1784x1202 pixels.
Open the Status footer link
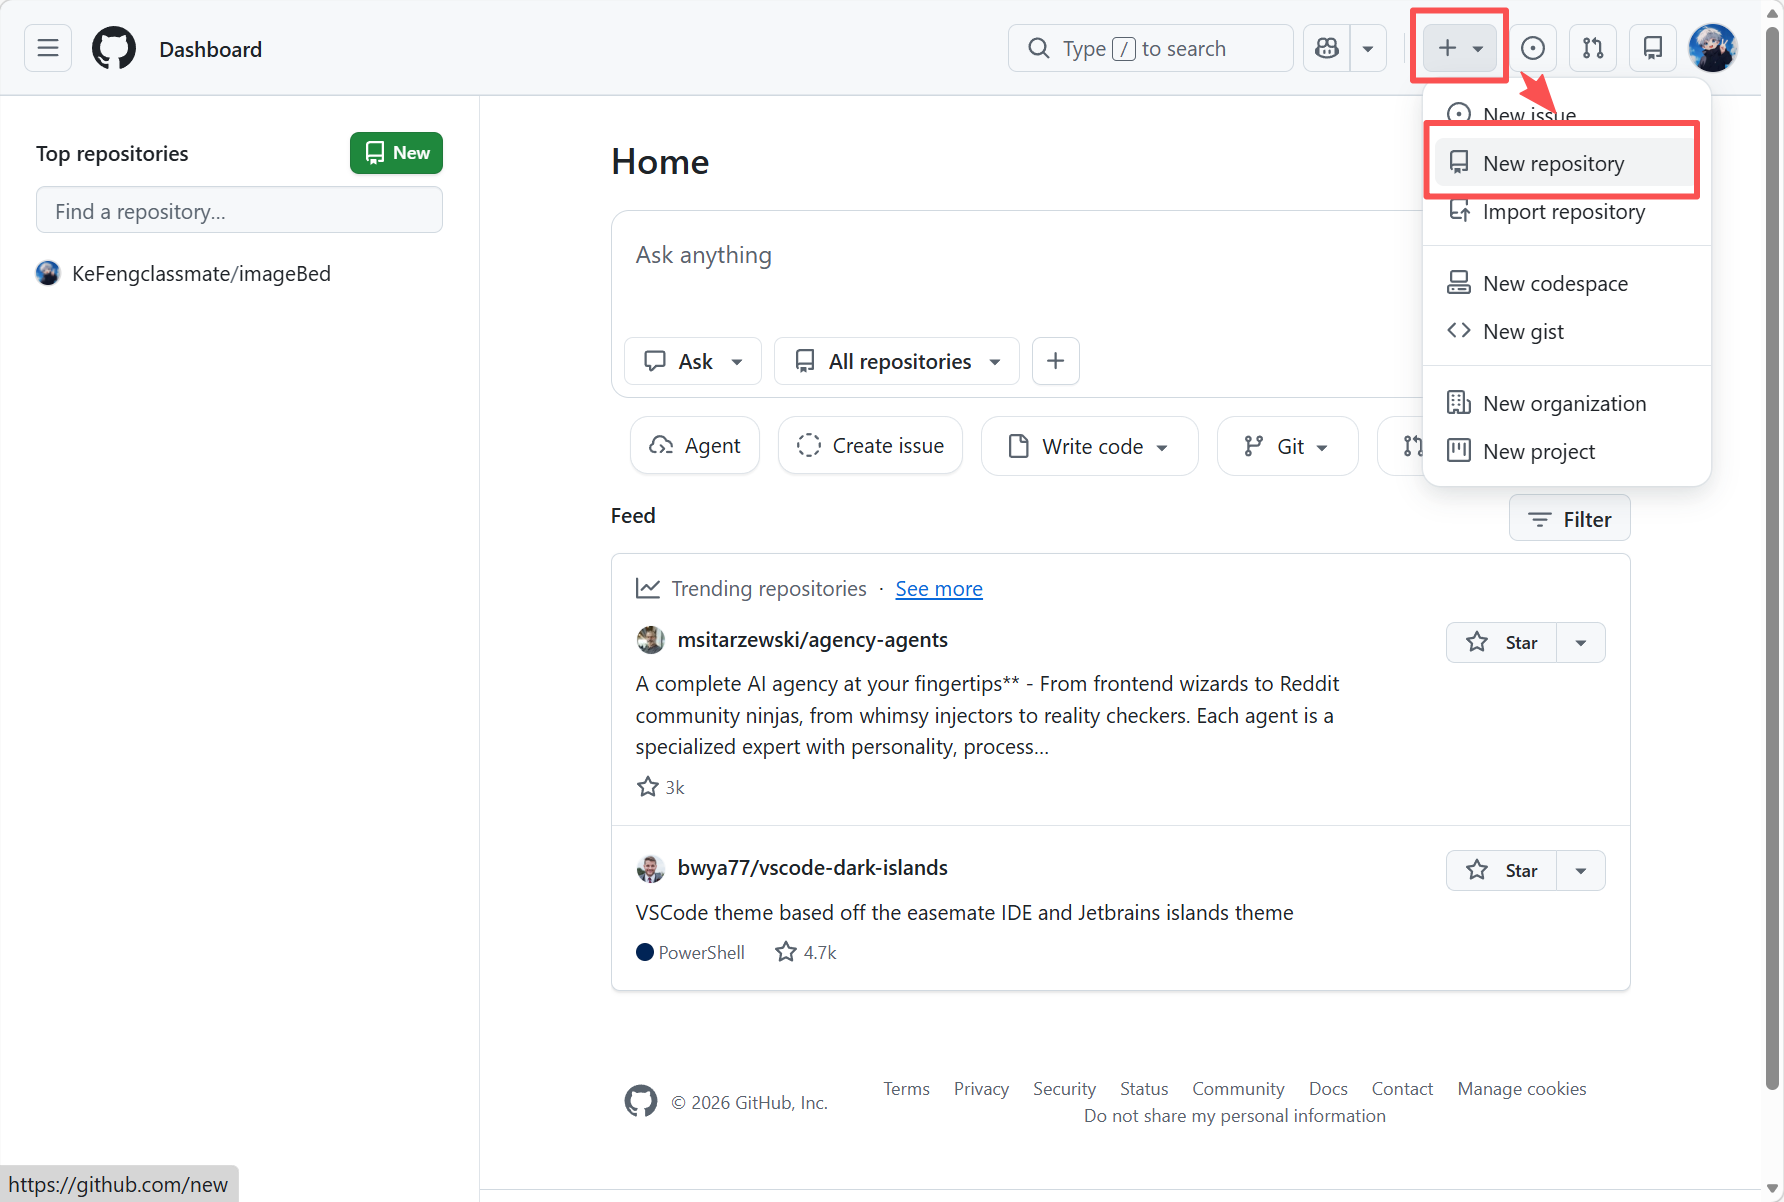pyautogui.click(x=1144, y=1088)
